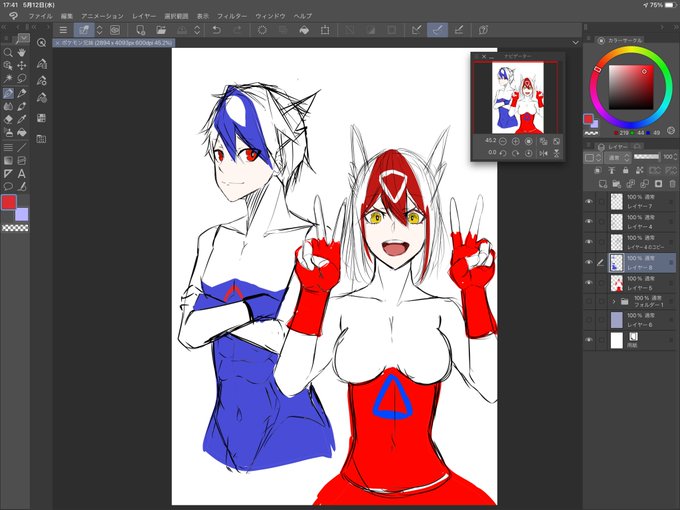
Task: Click zoom-in plus button in navigator
Action: click(516, 141)
